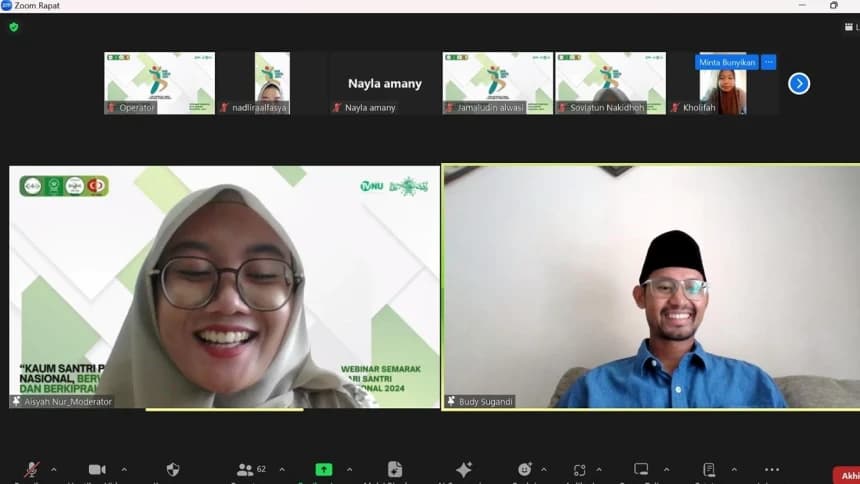
Task: Open the green encryption shield info
Action: pyautogui.click(x=14, y=27)
